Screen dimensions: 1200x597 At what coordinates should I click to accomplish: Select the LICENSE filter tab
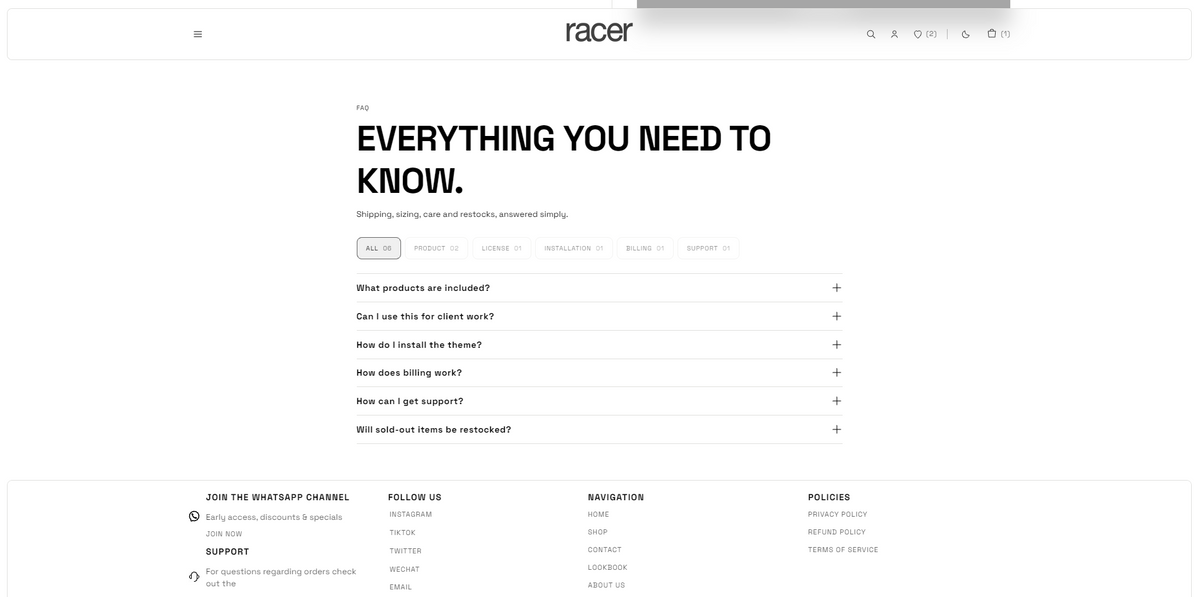501,248
